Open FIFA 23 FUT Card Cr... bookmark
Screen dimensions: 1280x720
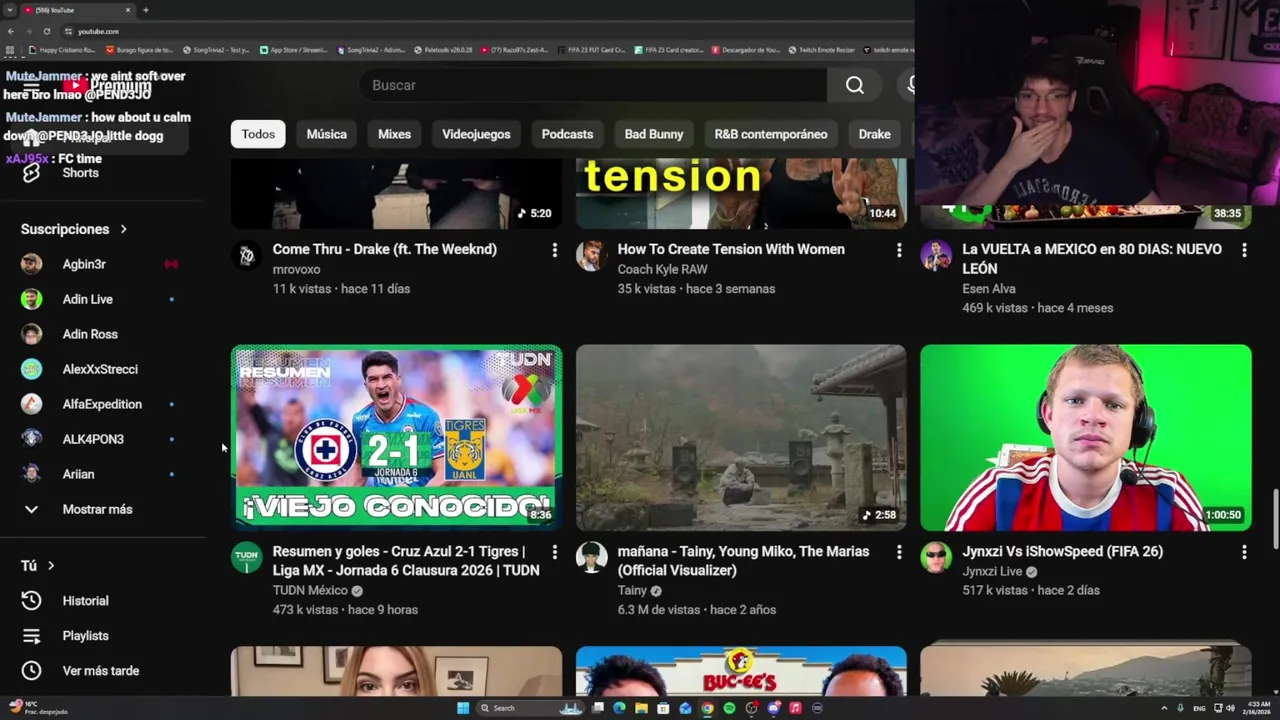click(x=592, y=50)
